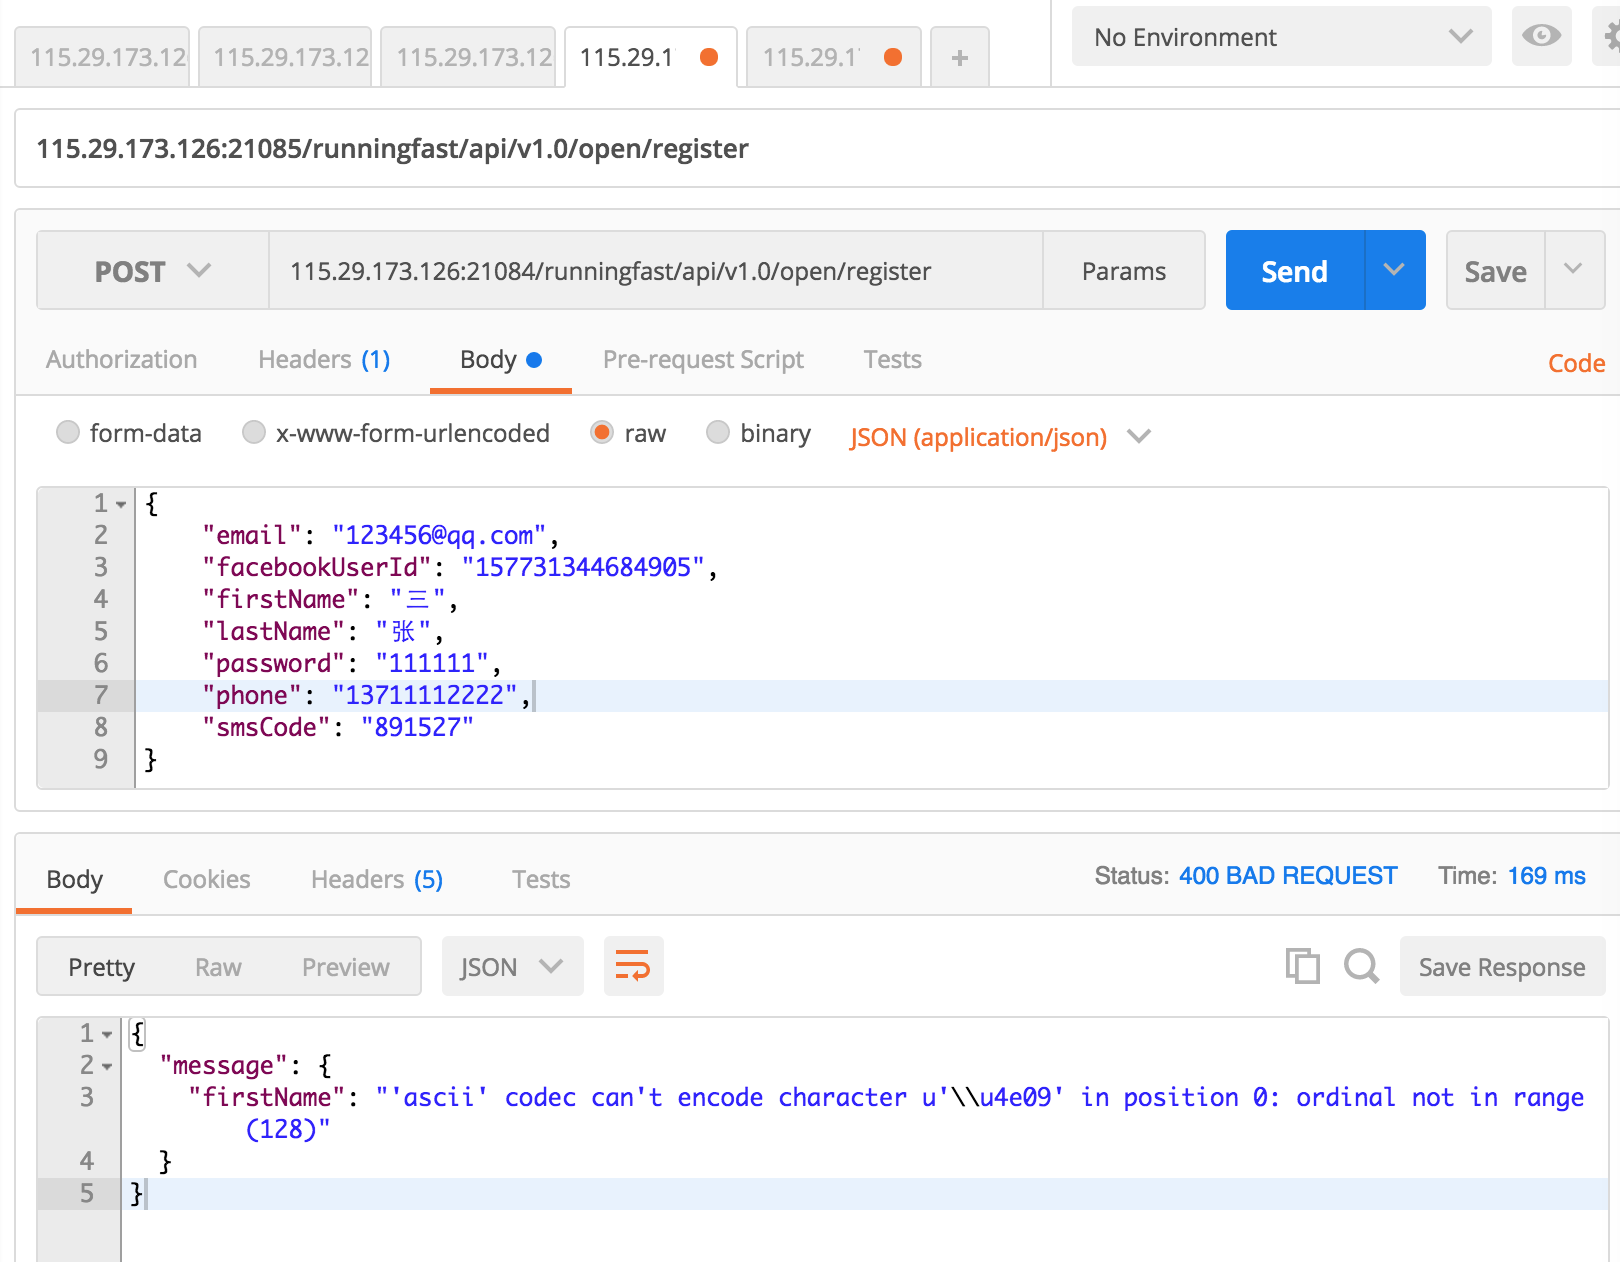Select the form-data radio button

(x=68, y=432)
